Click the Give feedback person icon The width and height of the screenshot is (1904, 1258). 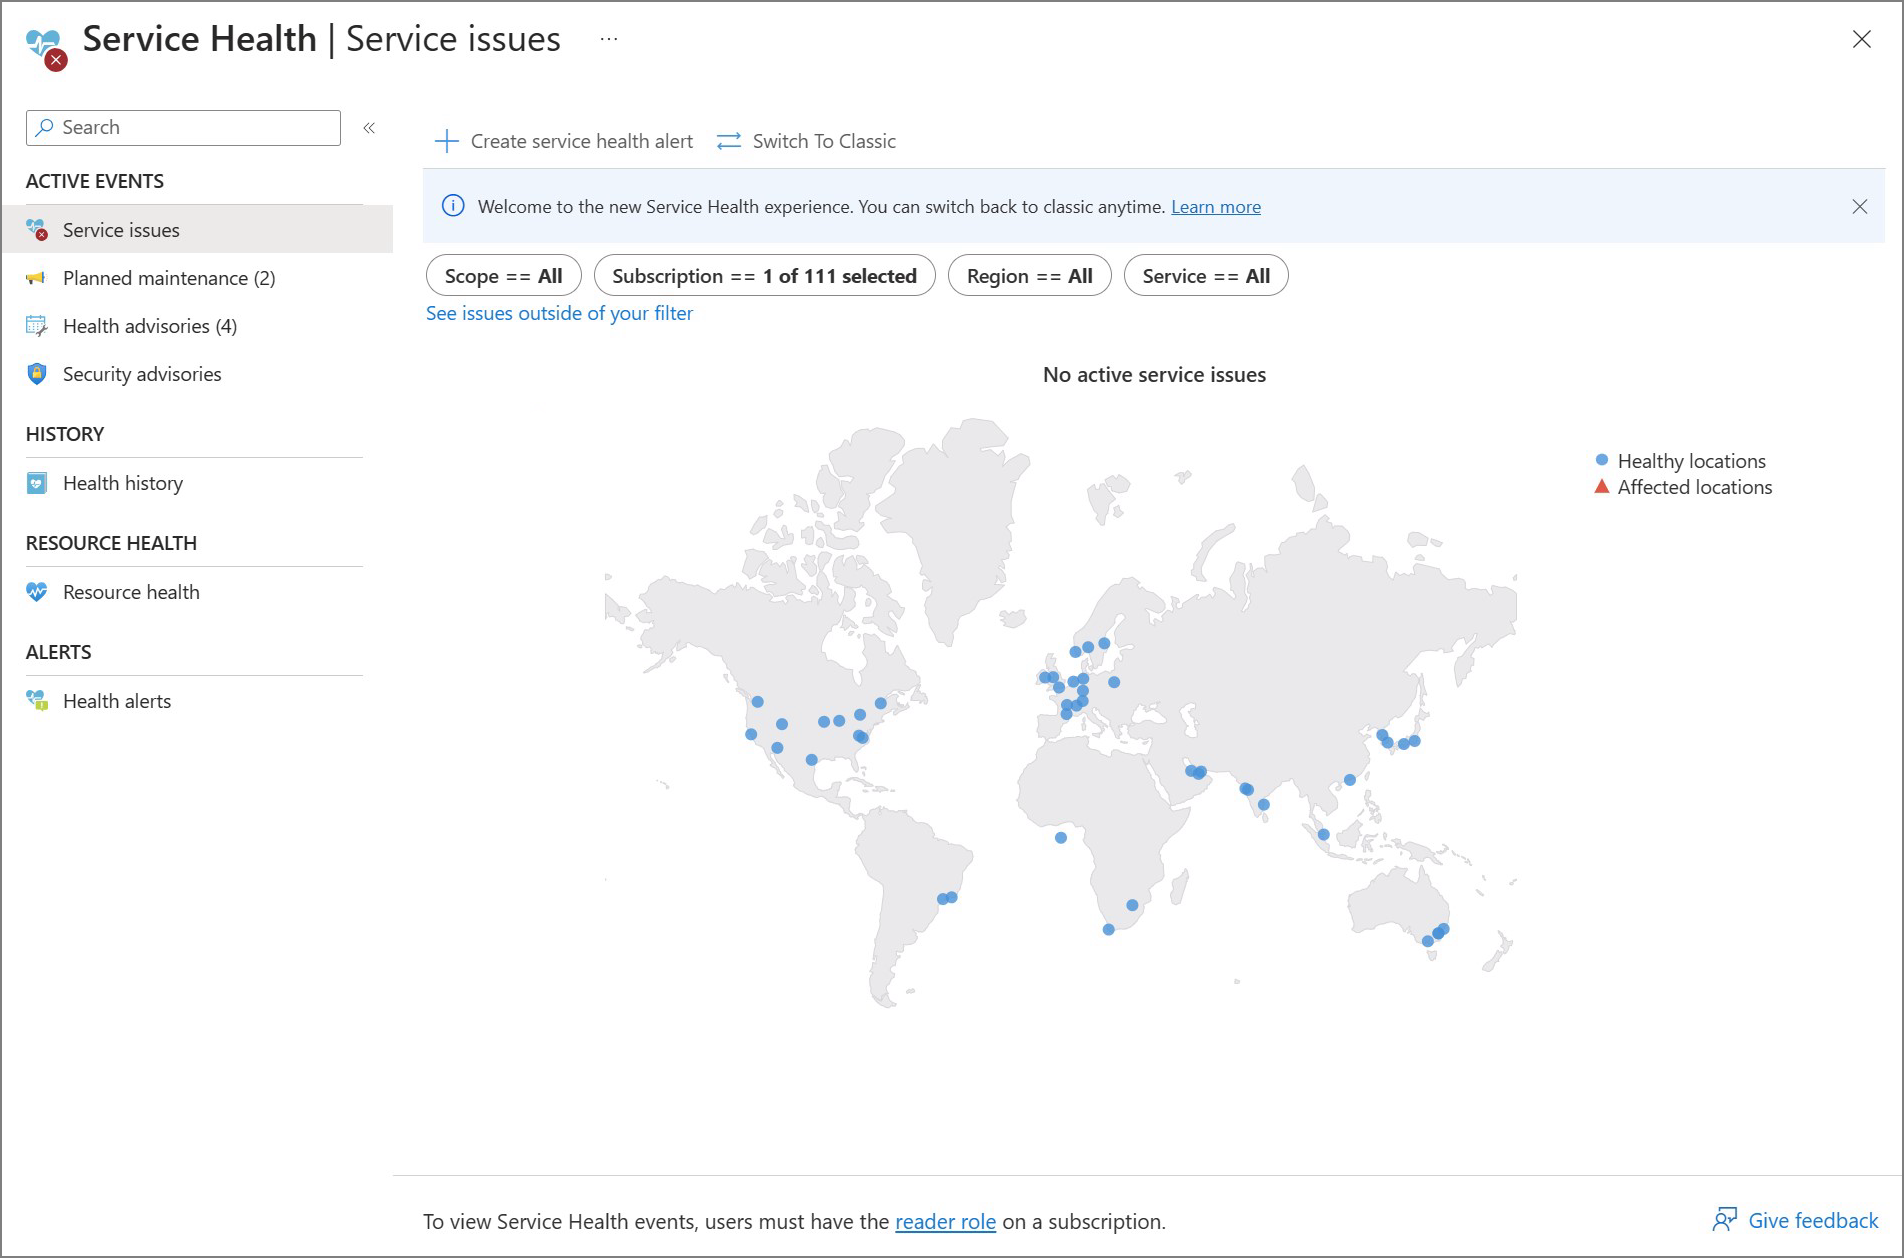pyautogui.click(x=1725, y=1220)
